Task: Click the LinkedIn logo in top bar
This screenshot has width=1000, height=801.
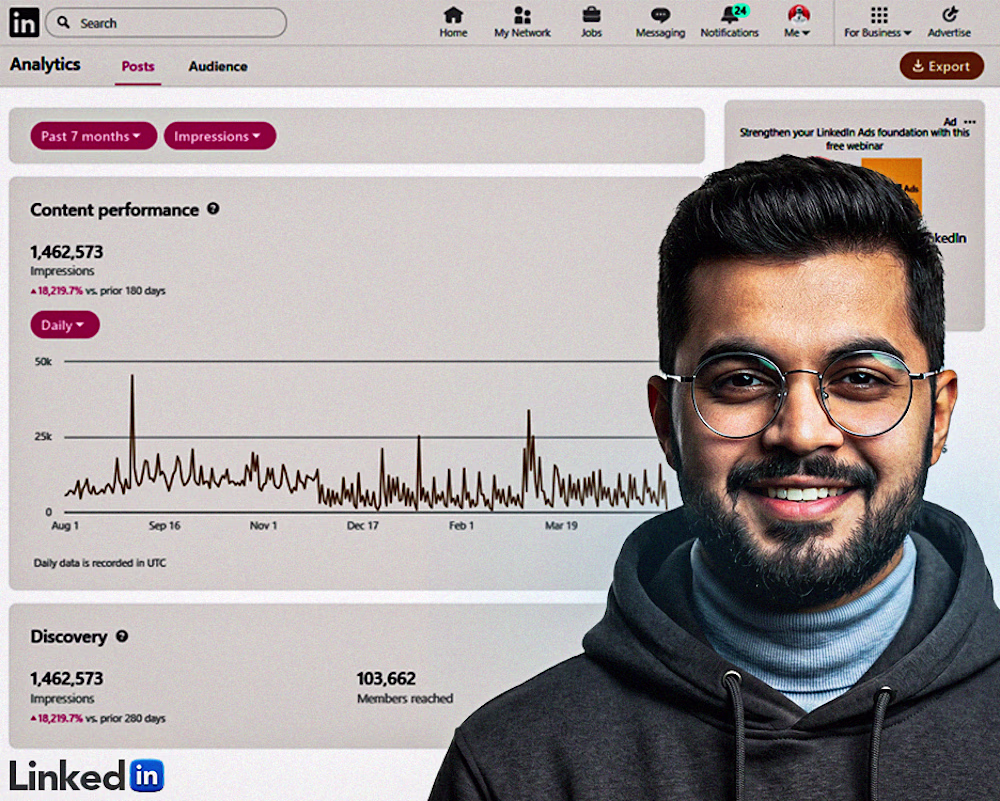Action: 24,22
